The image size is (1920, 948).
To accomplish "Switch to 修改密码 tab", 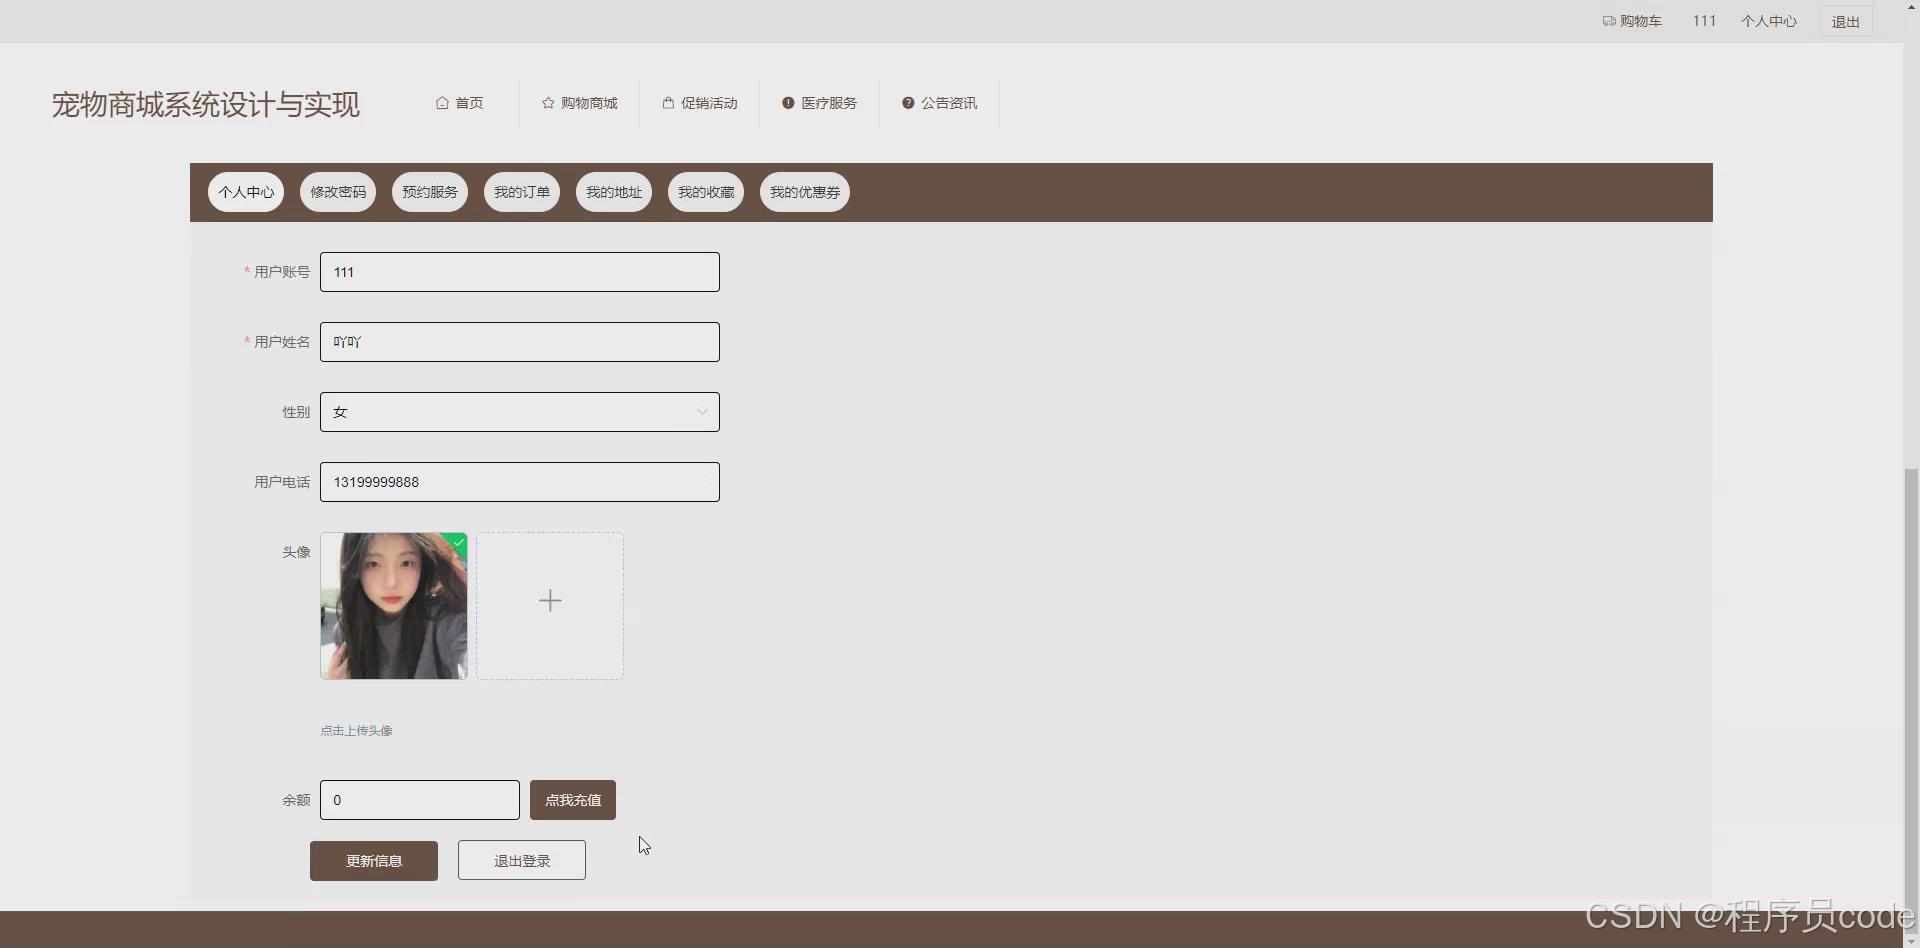I will (x=338, y=192).
